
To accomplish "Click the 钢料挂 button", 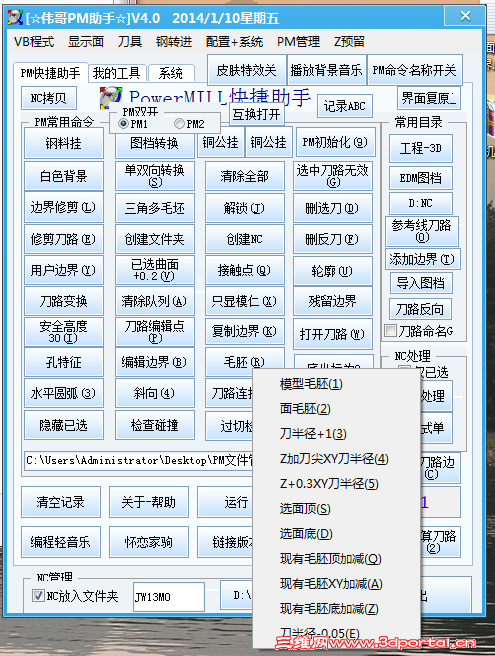I will click(64, 144).
